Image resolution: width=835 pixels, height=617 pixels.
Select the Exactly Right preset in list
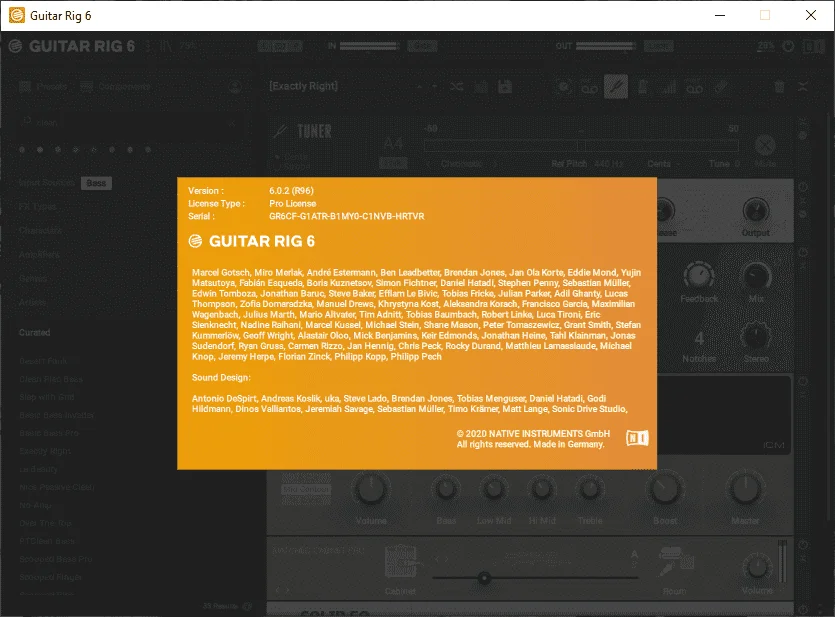pos(45,451)
